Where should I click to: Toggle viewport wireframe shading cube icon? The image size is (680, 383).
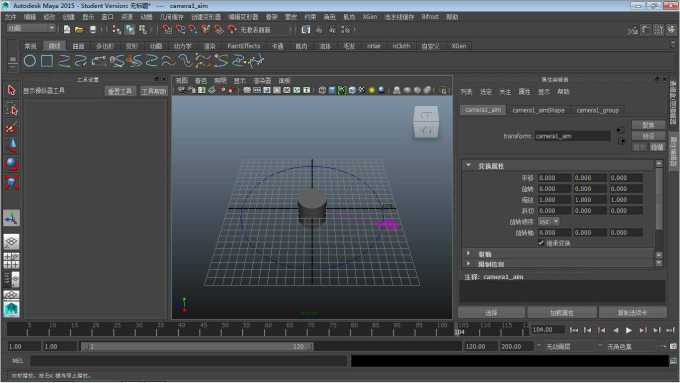coord(322,90)
